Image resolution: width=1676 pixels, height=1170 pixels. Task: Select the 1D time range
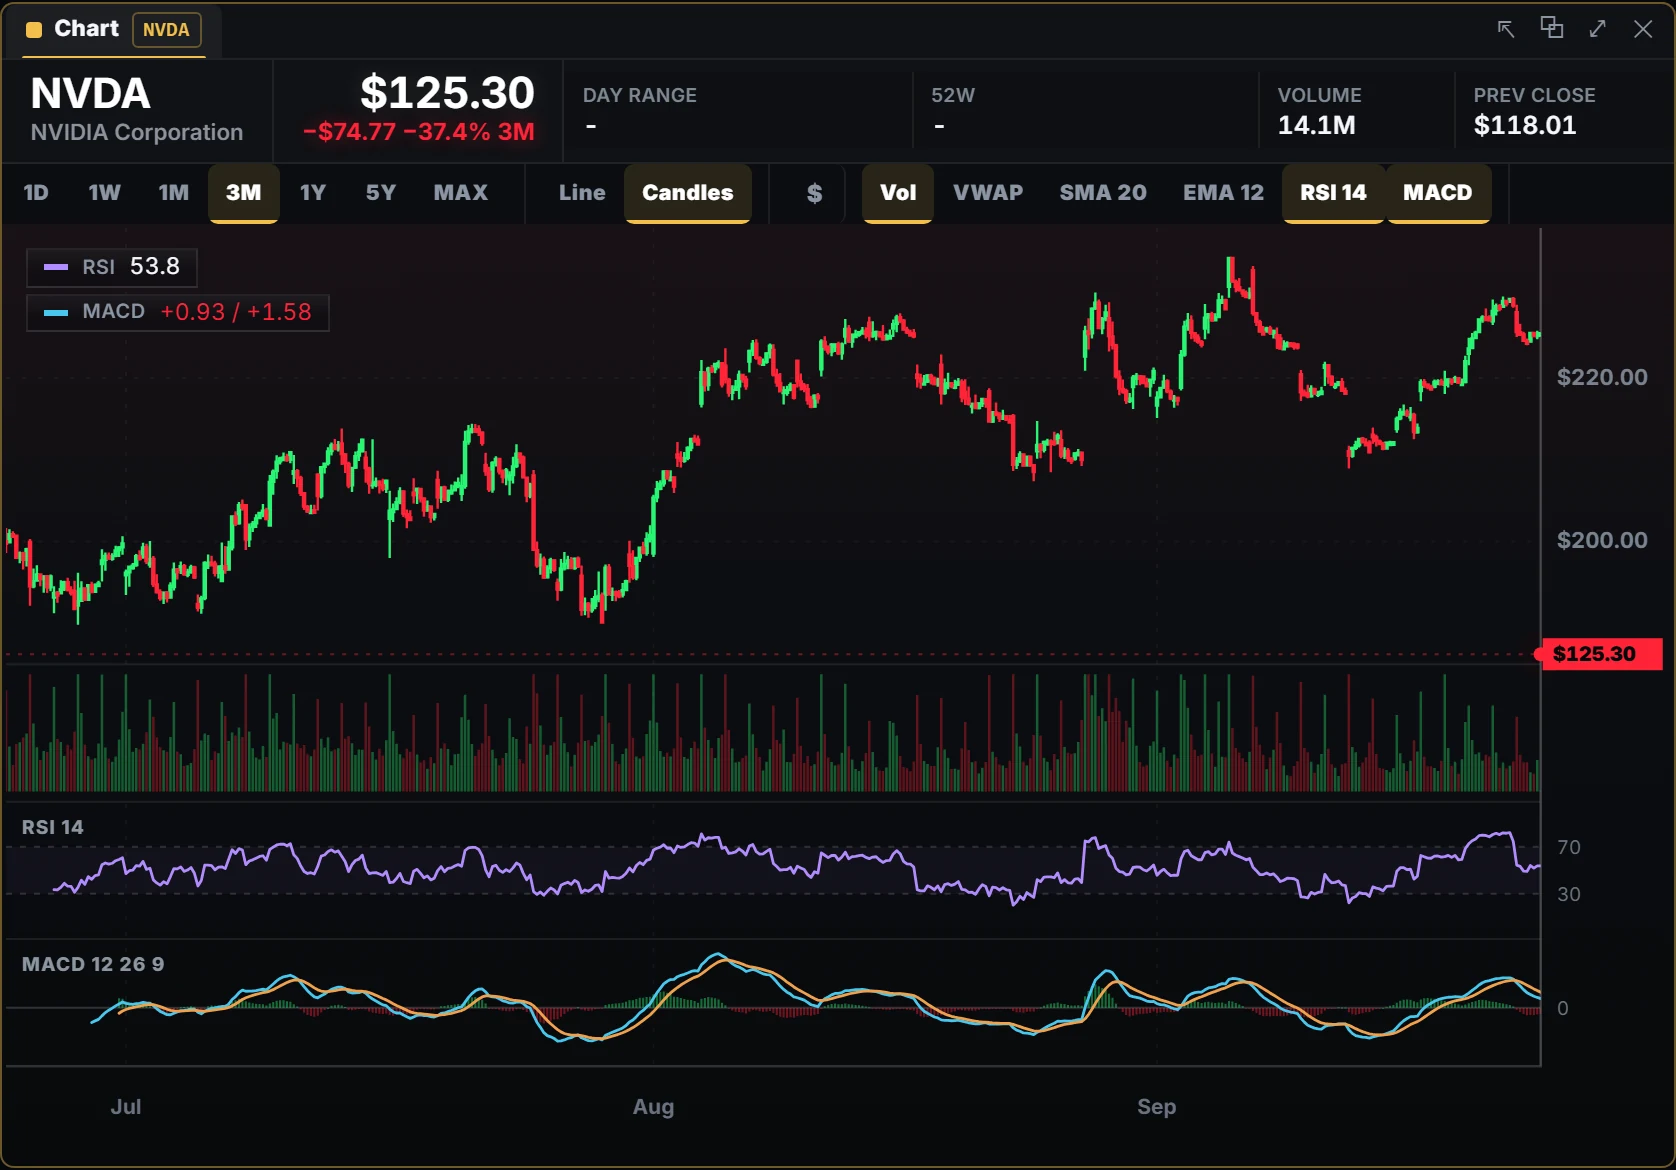tap(36, 192)
